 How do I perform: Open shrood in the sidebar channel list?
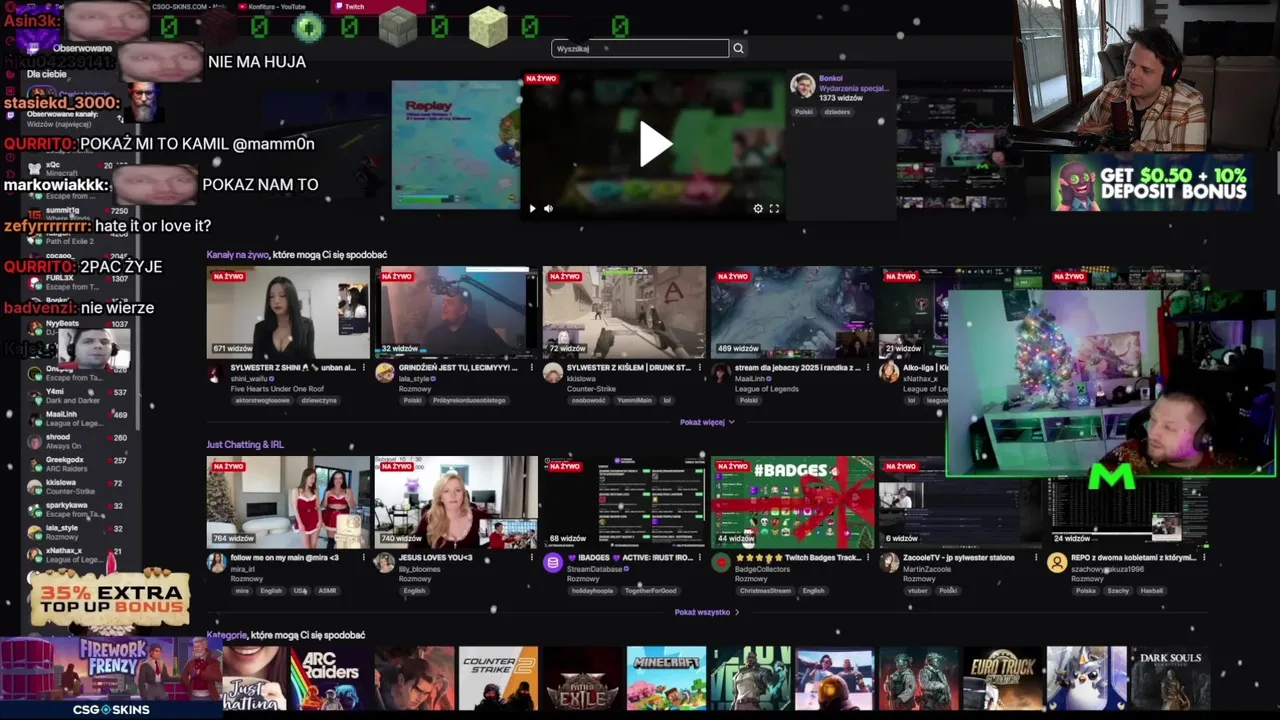click(80, 442)
